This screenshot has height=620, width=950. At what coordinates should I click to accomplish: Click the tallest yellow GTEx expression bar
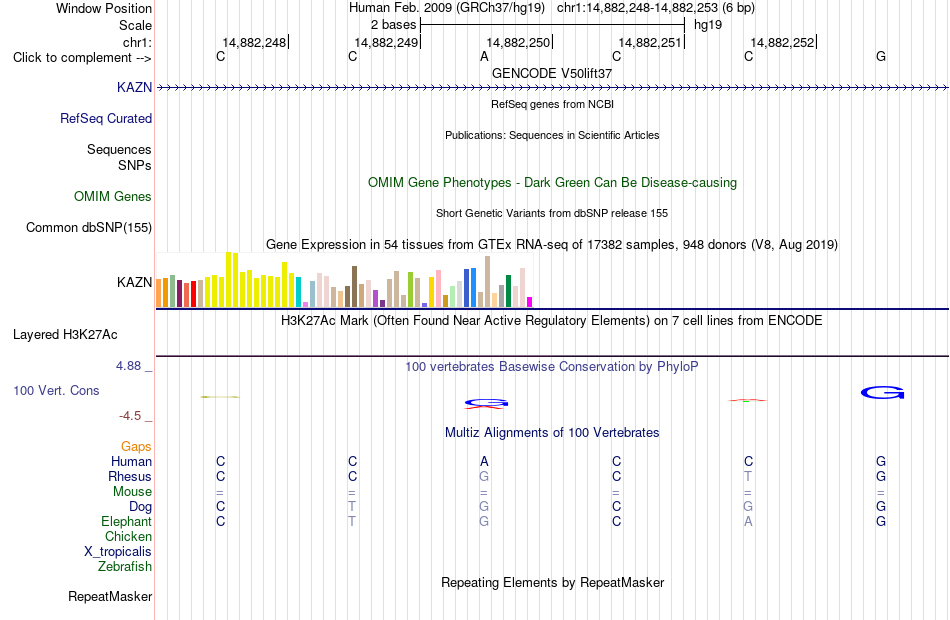(229, 279)
